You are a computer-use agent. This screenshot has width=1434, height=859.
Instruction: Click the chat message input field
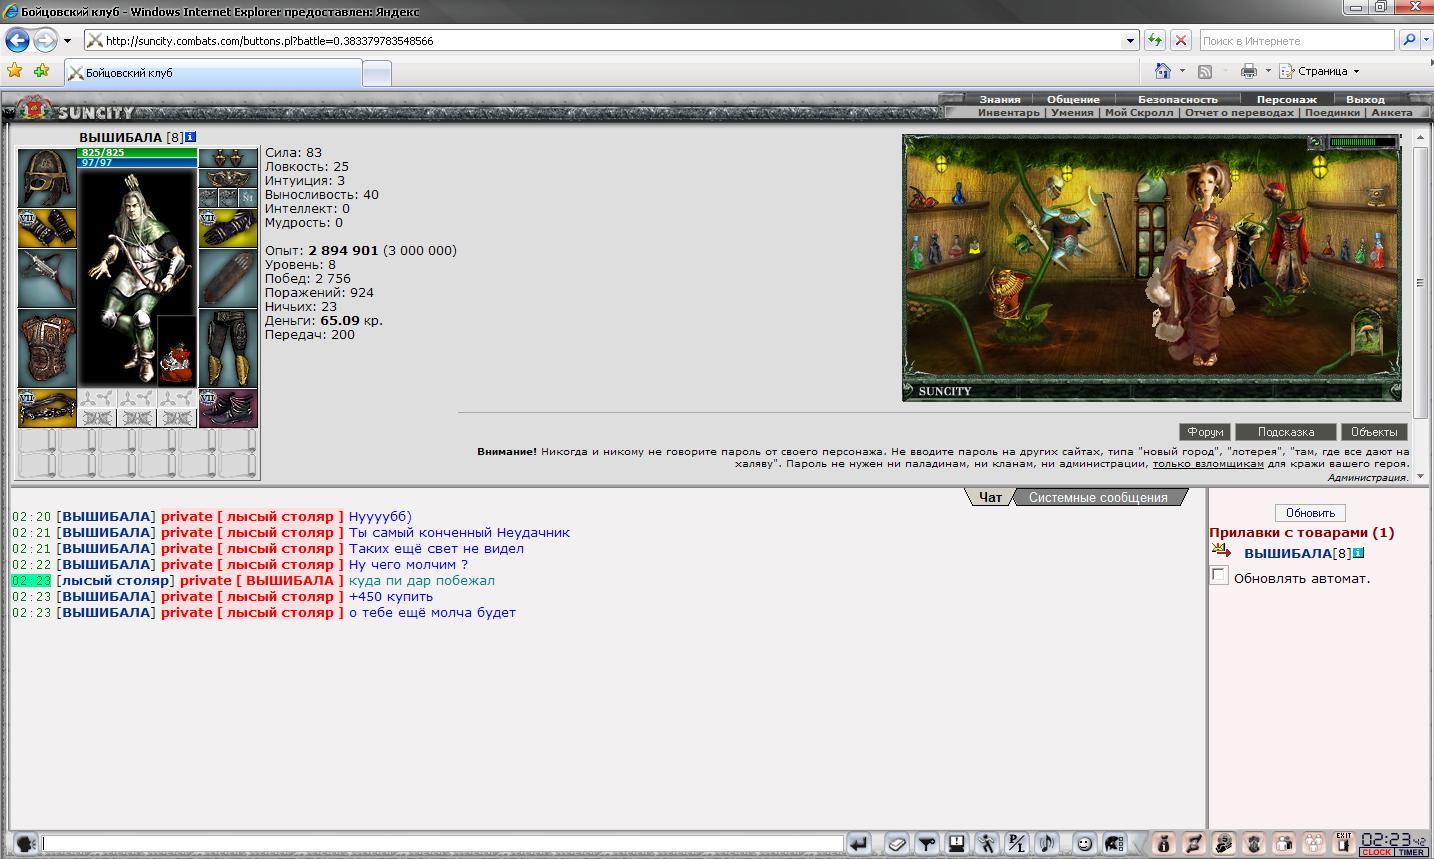click(442, 844)
